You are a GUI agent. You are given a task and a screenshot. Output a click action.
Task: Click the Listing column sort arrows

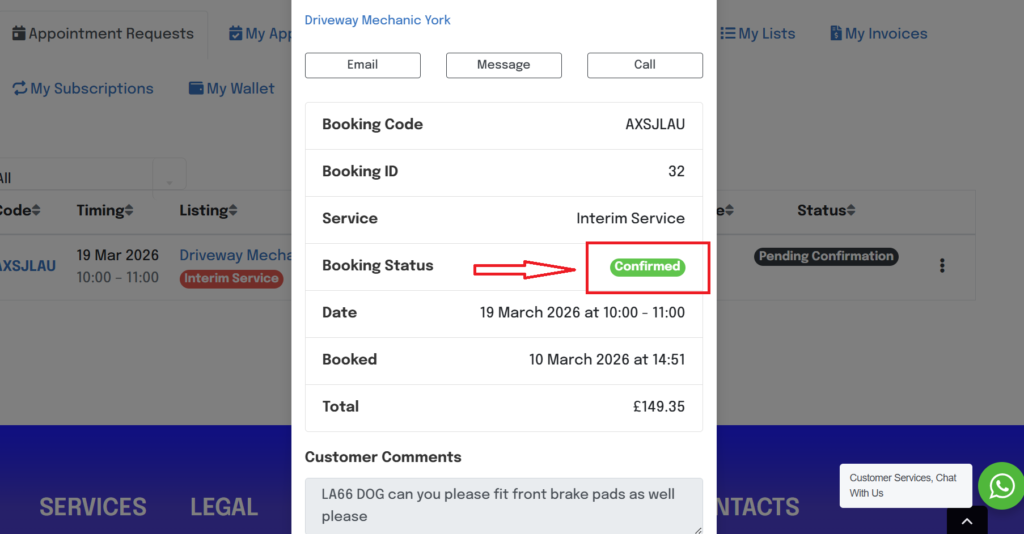[x=233, y=211]
